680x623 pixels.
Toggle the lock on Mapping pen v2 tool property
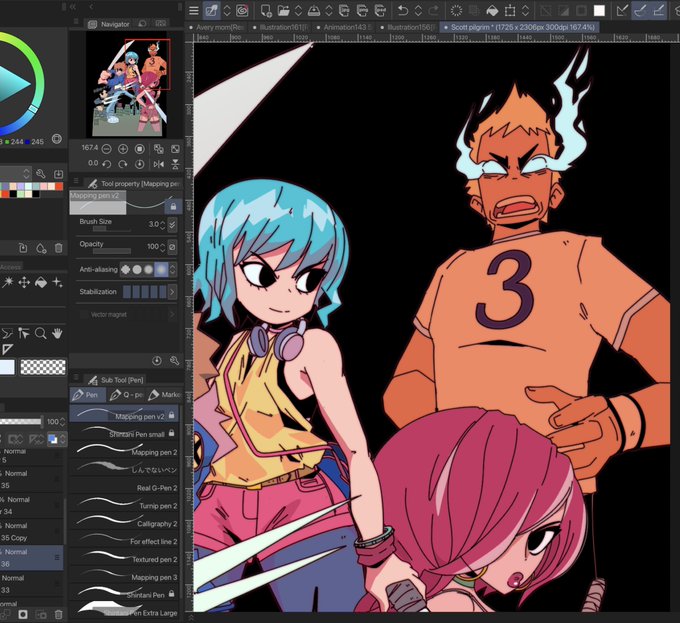(173, 207)
